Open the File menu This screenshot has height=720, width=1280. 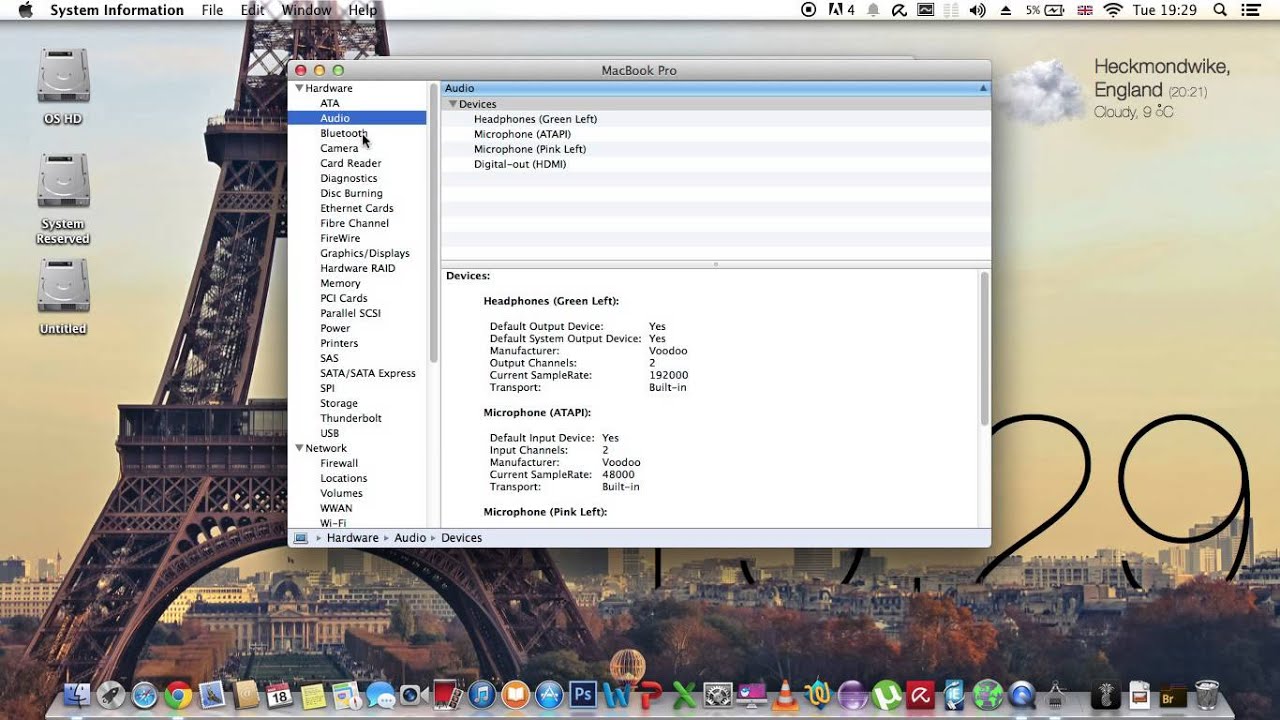(x=212, y=10)
